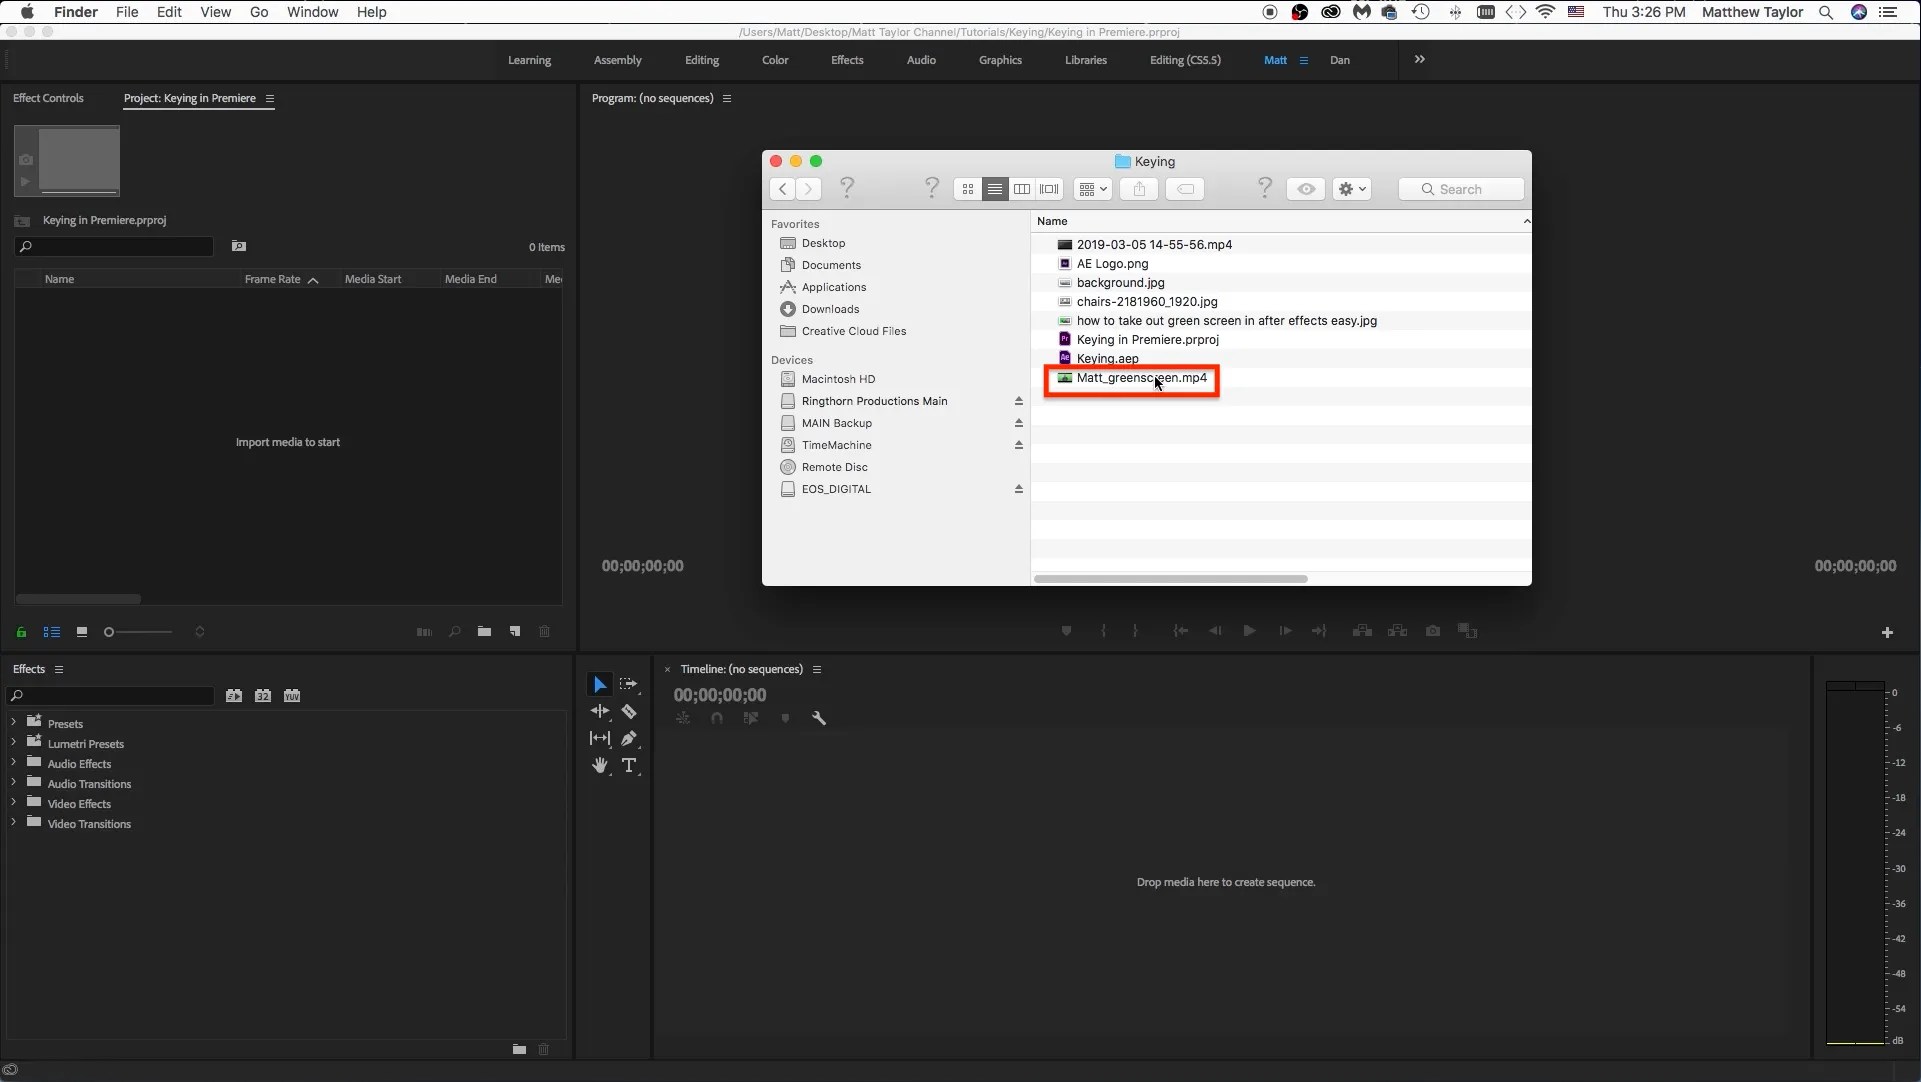Toggle Snap in the Timeline
Screen dimensions: 1921x1082
coord(716,718)
